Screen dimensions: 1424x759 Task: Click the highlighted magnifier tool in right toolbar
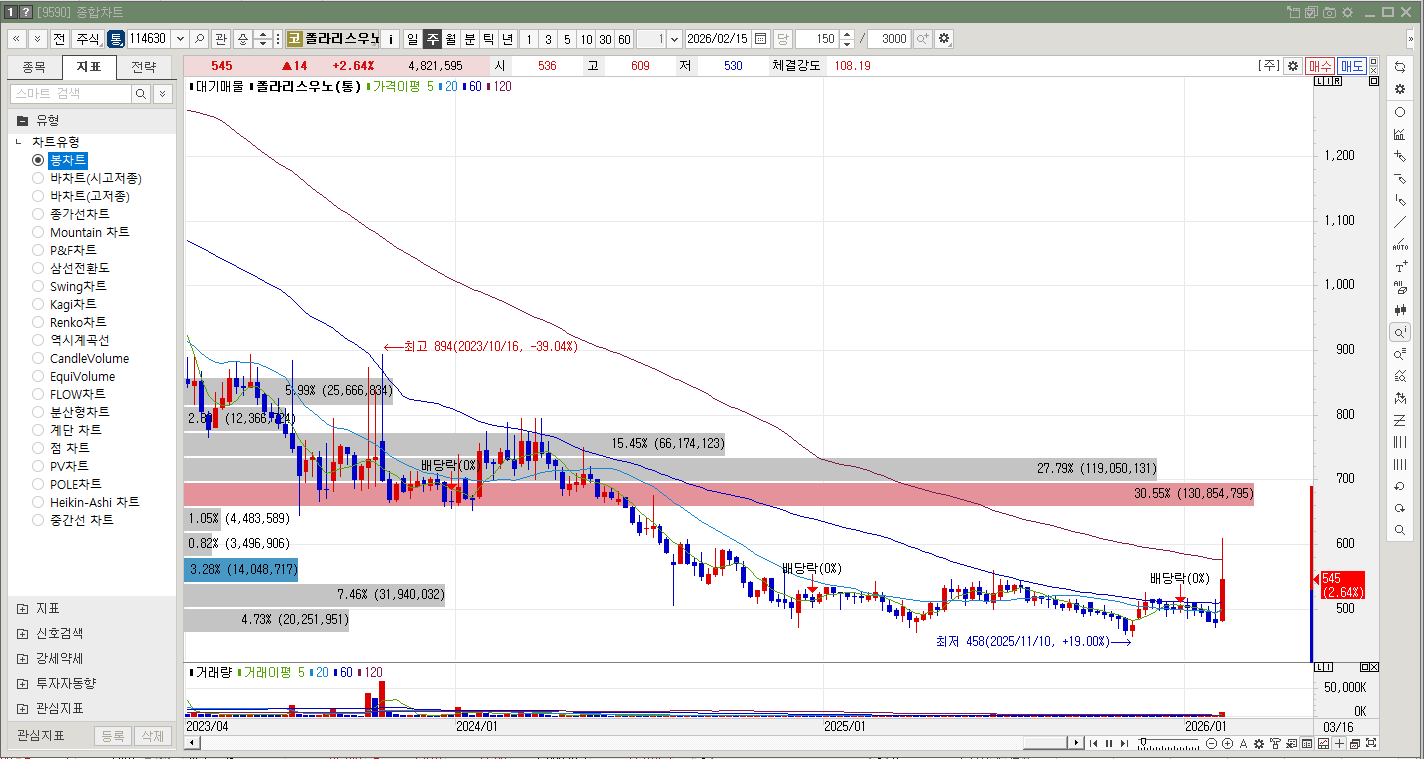(1400, 332)
